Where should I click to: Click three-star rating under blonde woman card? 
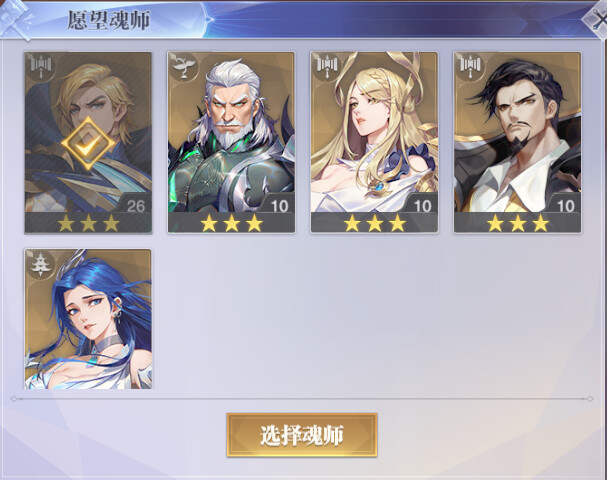click(374, 223)
